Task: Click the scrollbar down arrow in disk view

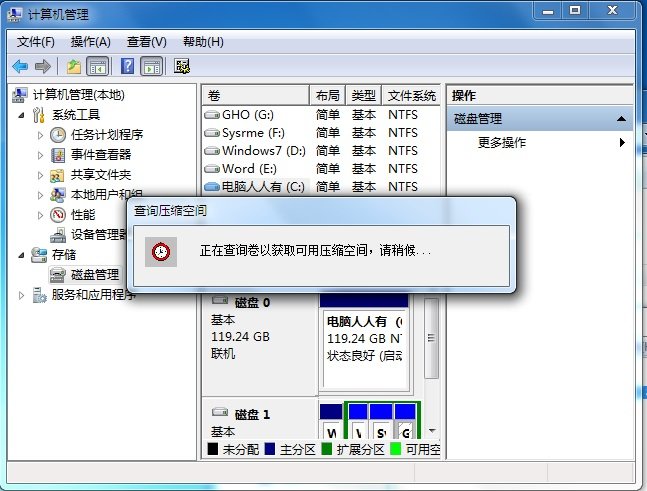Action: tap(432, 431)
